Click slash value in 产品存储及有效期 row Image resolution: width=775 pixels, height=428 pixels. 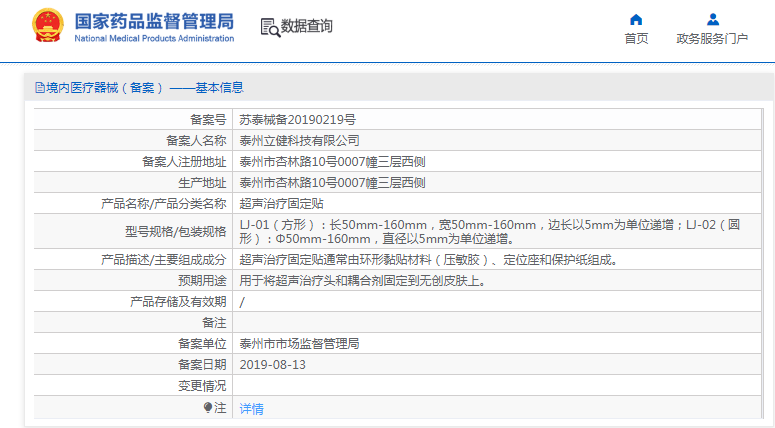click(x=242, y=302)
